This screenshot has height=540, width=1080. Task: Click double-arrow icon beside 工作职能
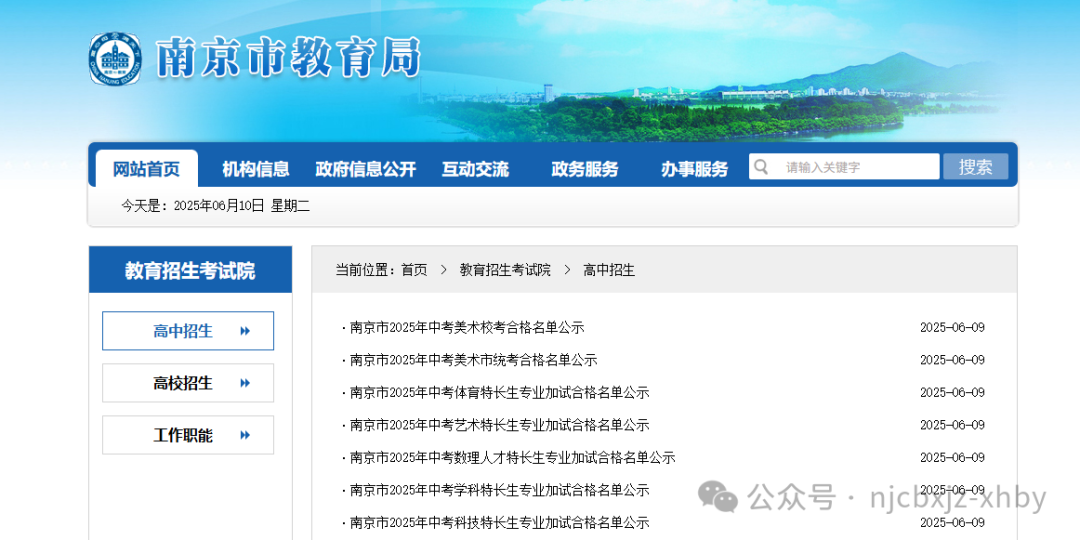(245, 435)
